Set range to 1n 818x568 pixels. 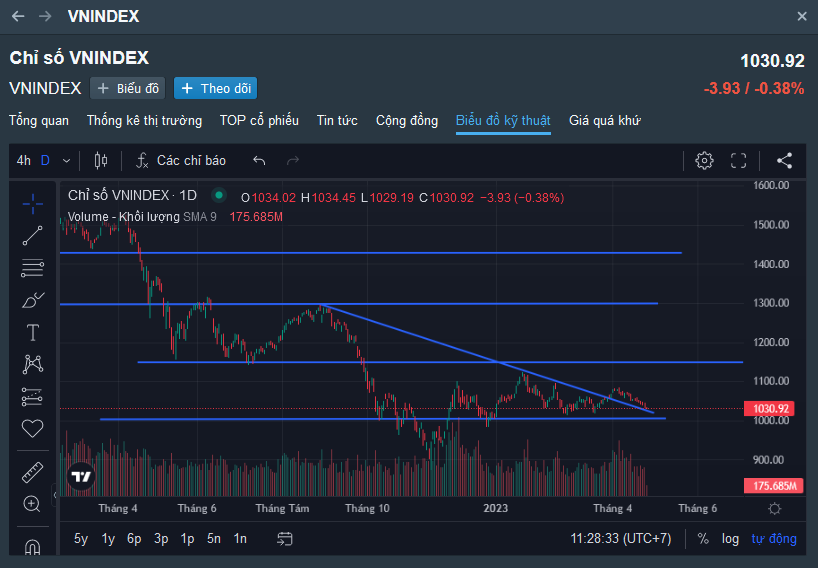(x=240, y=538)
